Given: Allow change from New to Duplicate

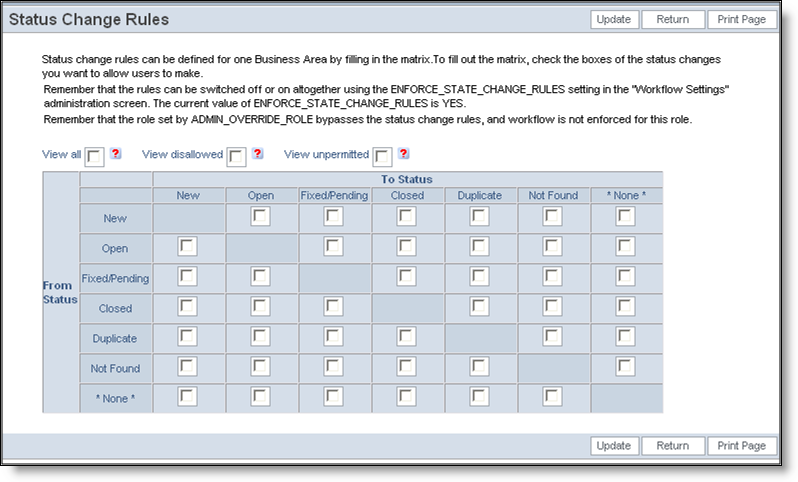Looking at the screenshot, I should click(x=479, y=216).
